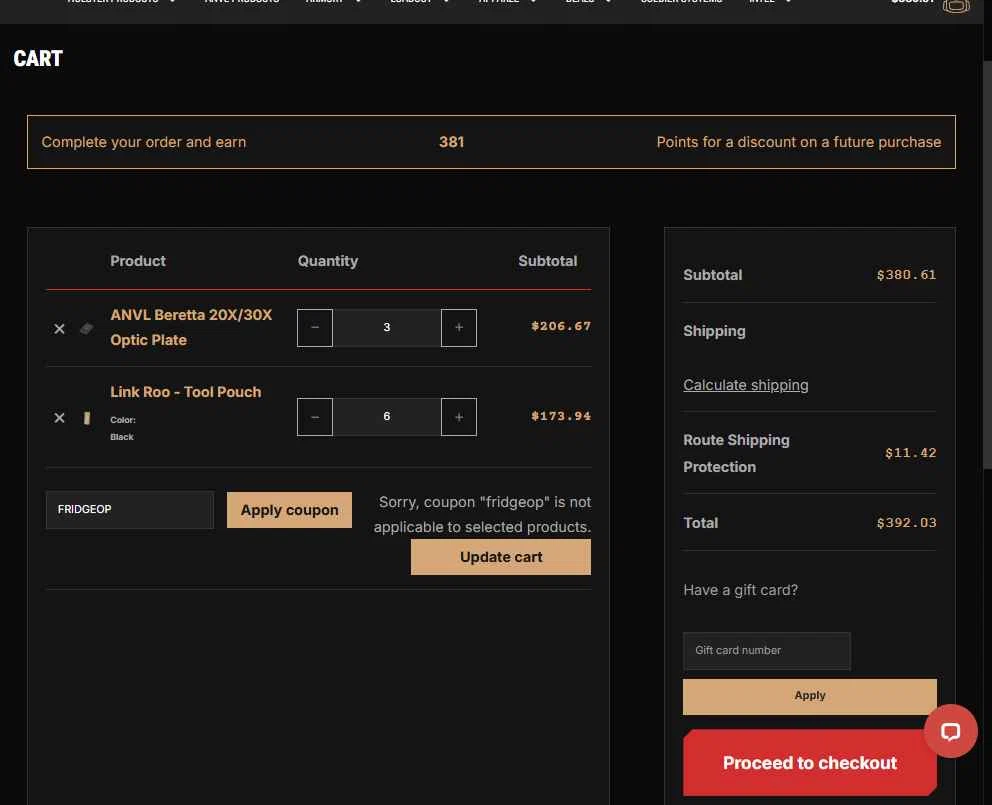
Task: Remove Link Roo Tool Pouch from cart
Action: (59, 418)
